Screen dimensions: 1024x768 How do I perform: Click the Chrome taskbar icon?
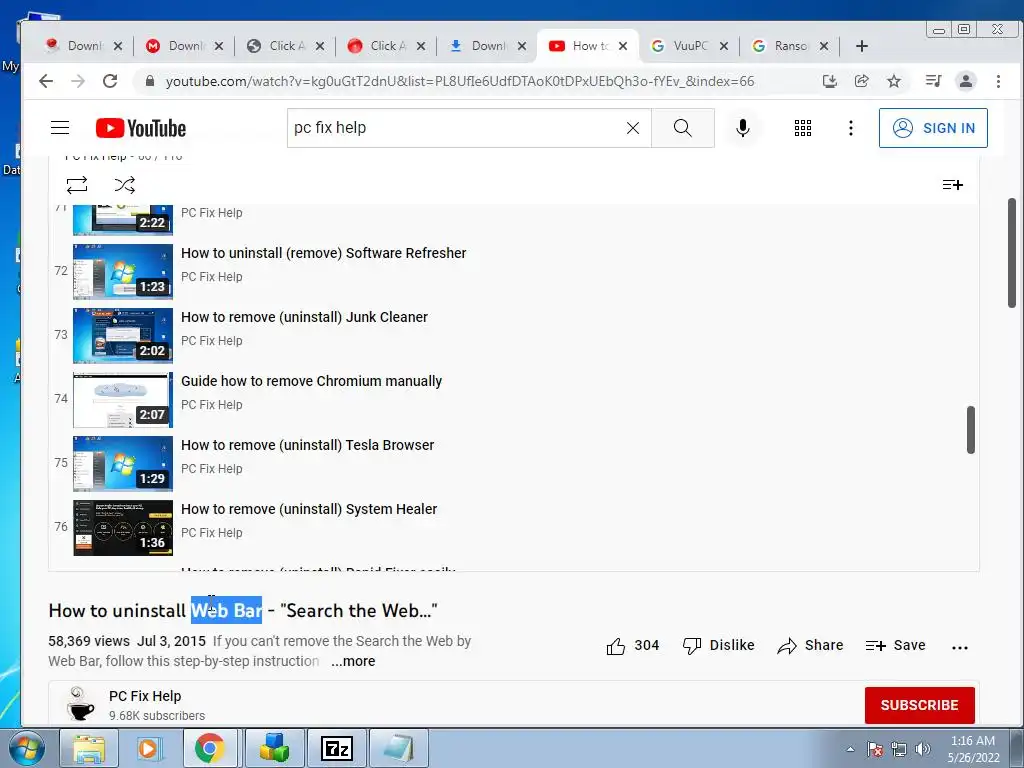tap(209, 748)
